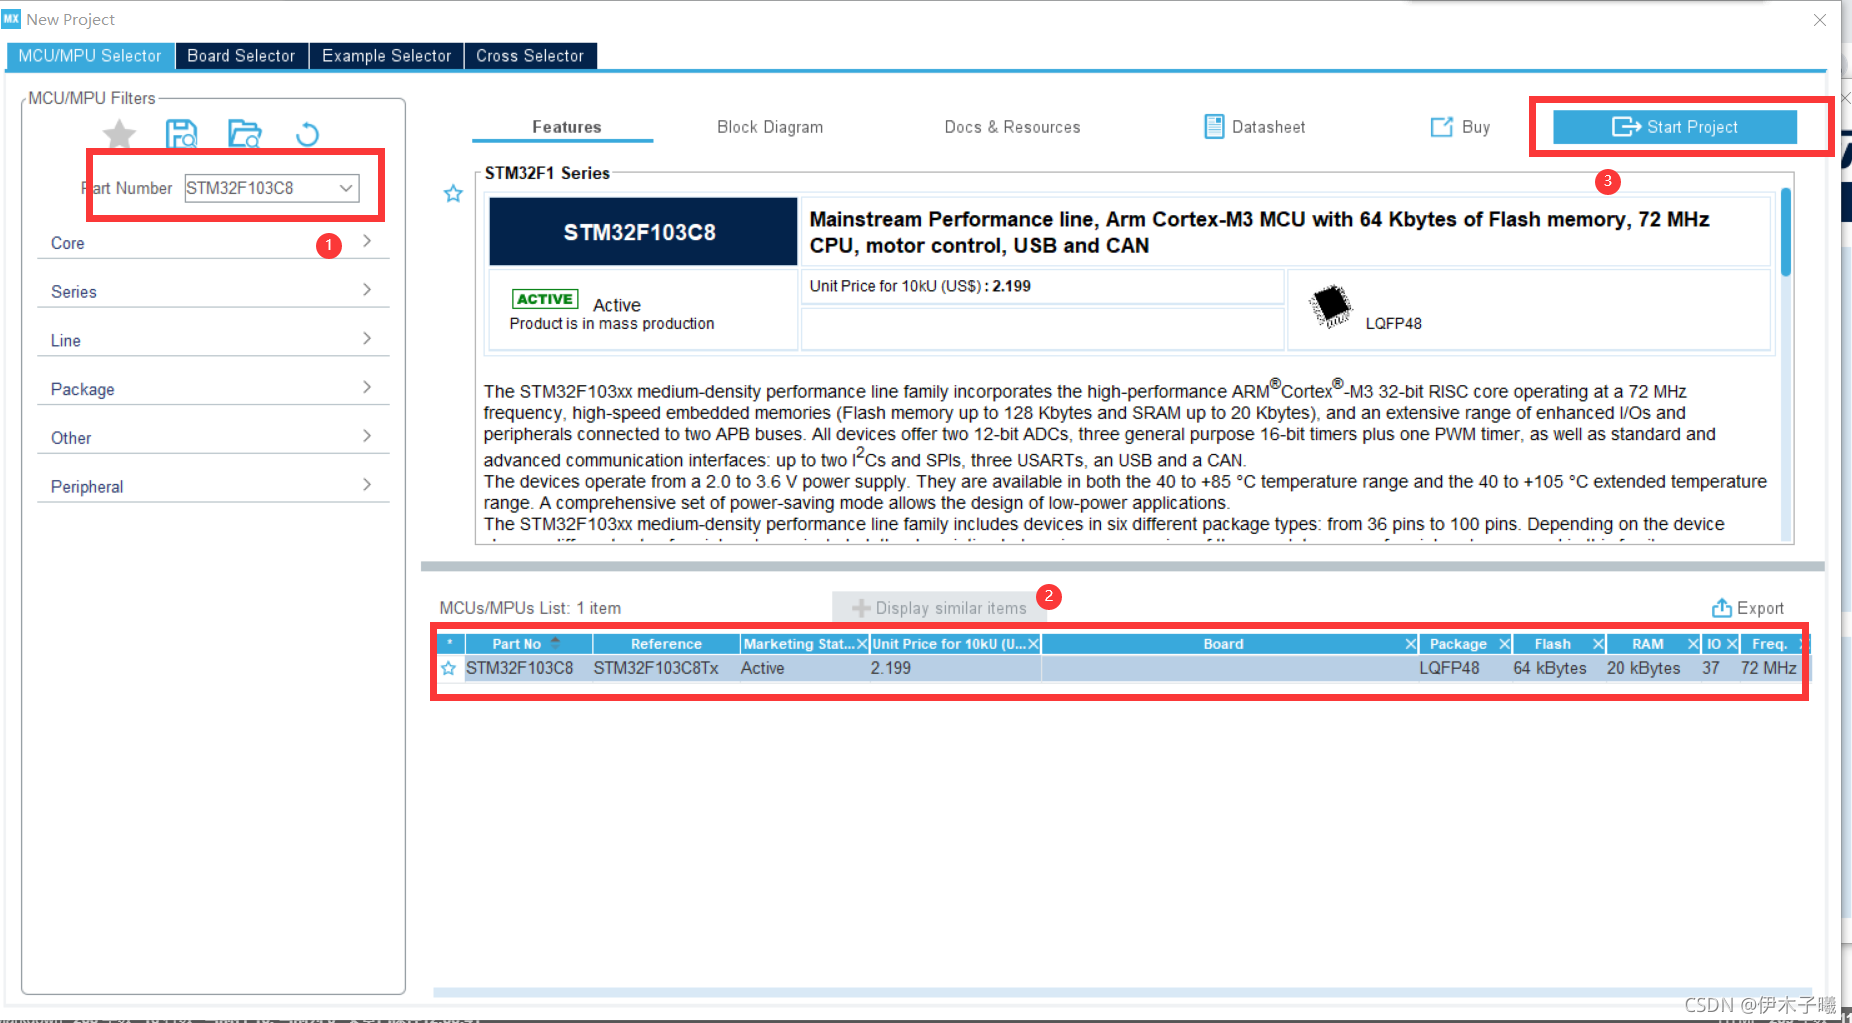Switch to the MCU/MPU Selector tab
Screen dimensions: 1852x1023
[90, 56]
